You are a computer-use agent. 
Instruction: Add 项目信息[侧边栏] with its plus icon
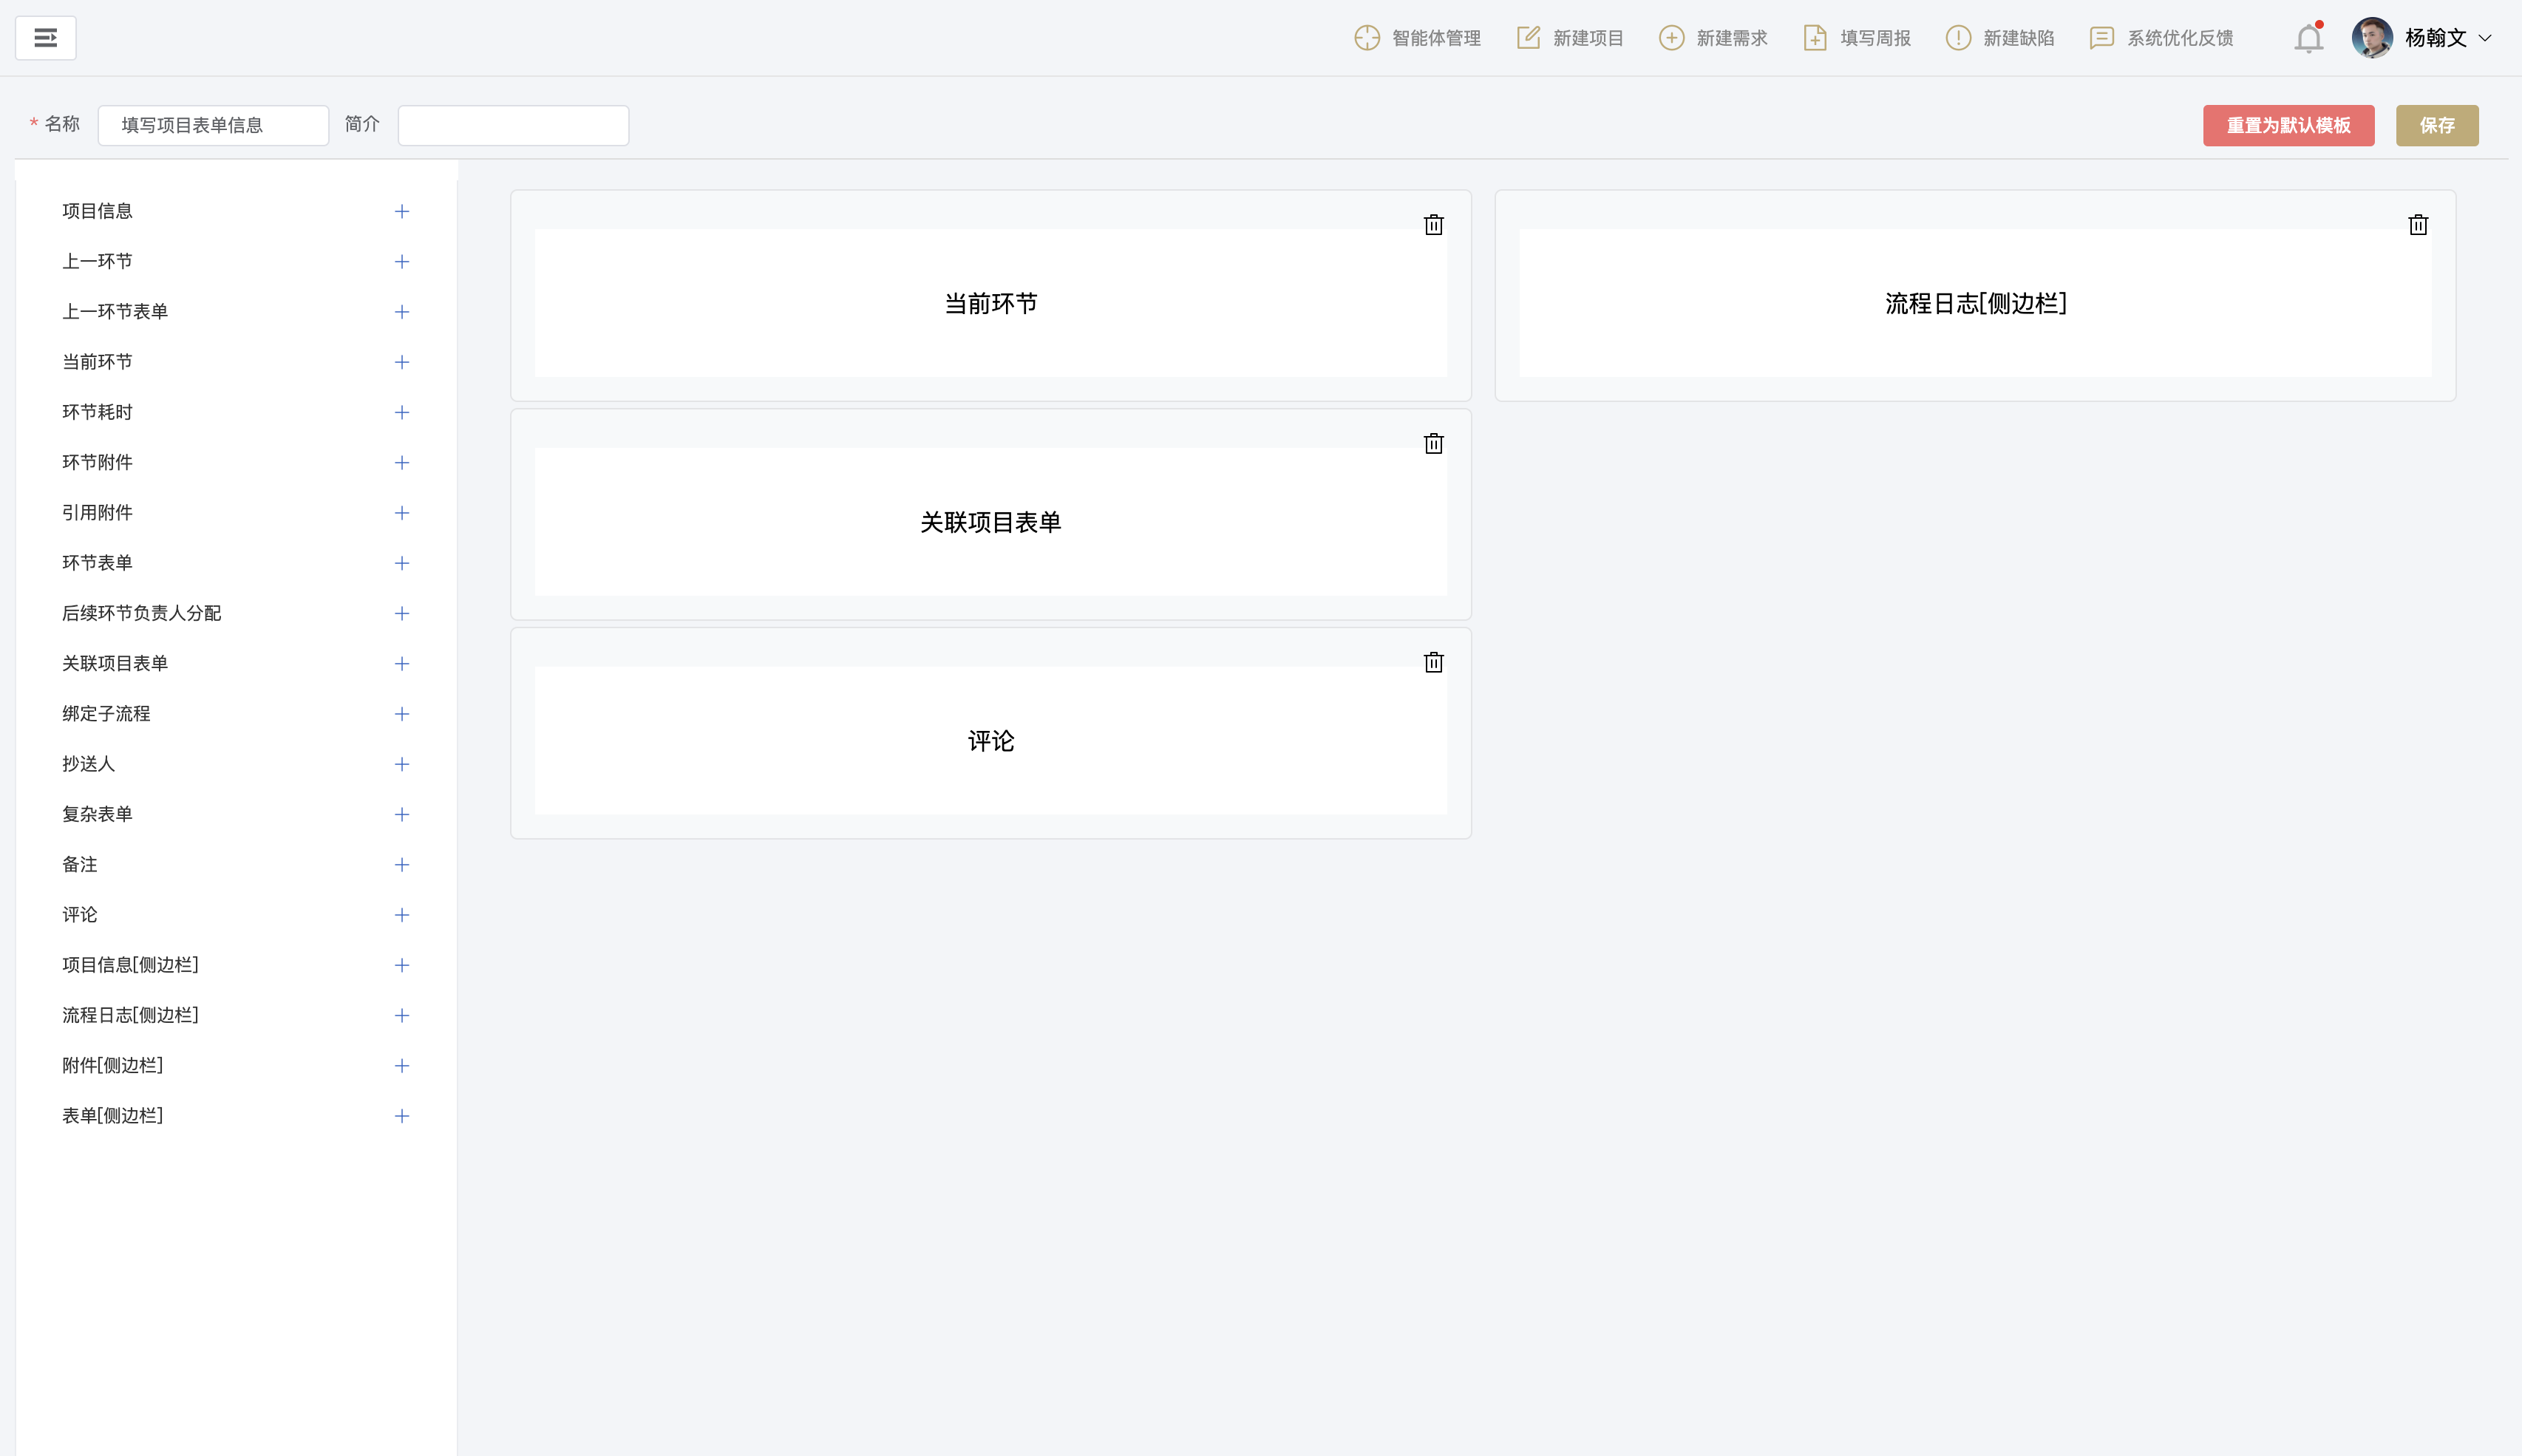tap(402, 965)
